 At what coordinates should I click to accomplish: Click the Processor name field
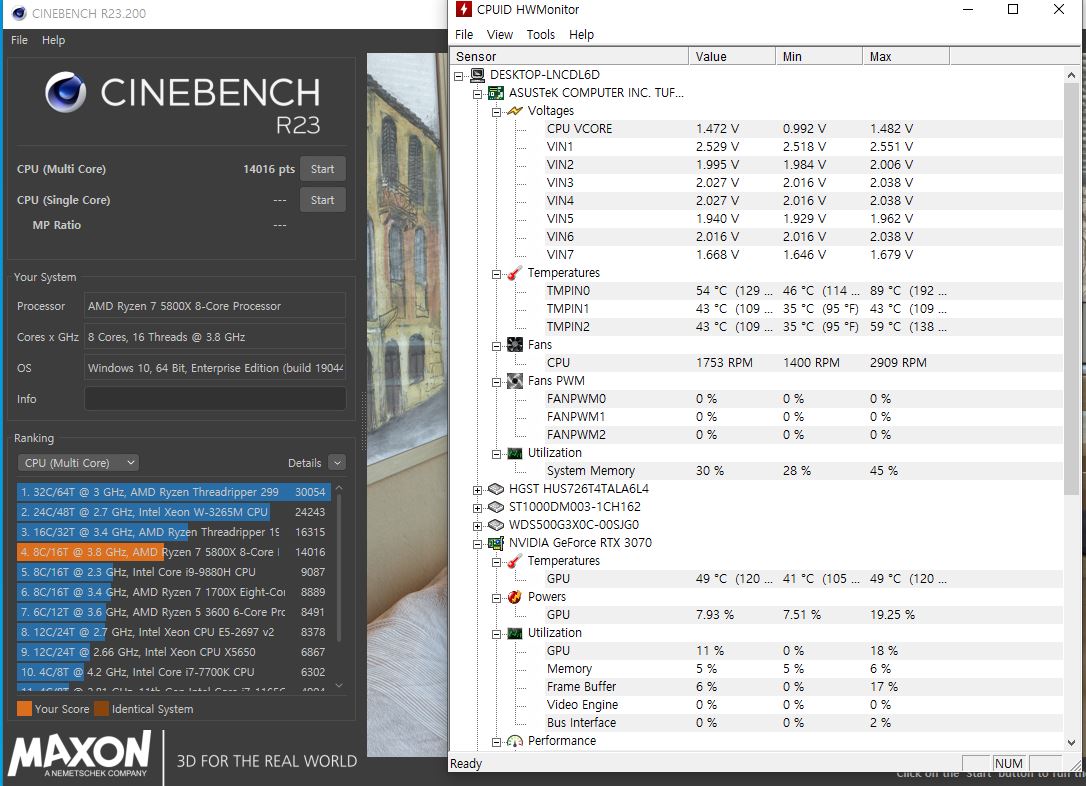[x=215, y=306]
